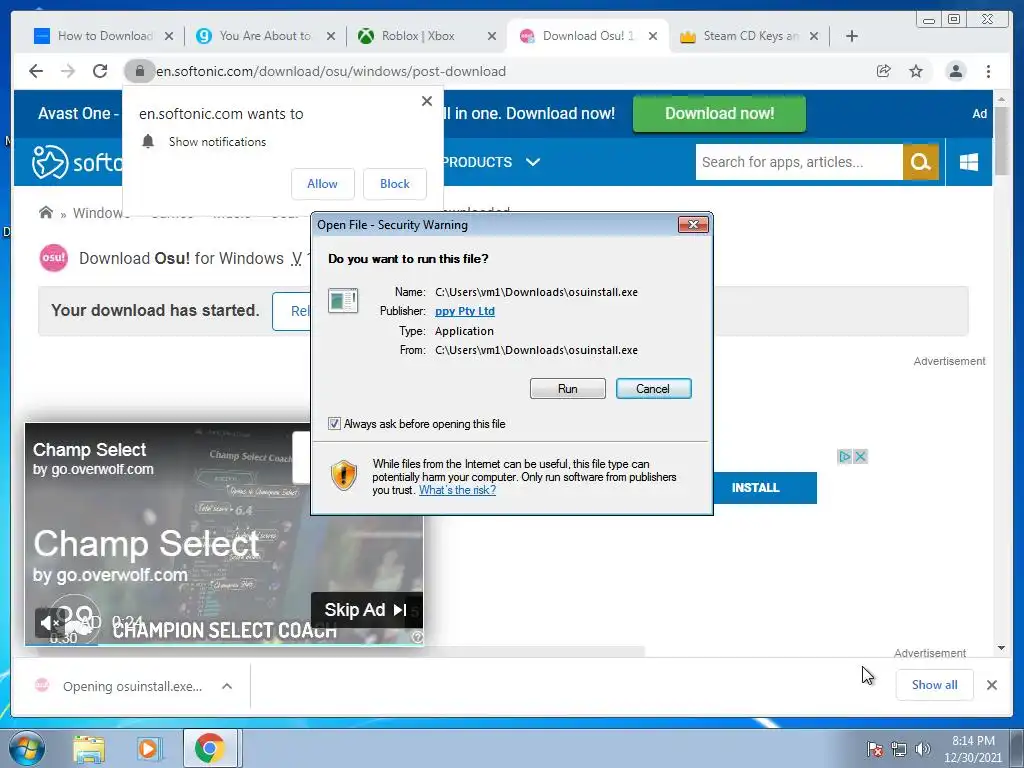Viewport: 1024px width, 768px height.
Task: Select the Windows platform icon
Action: [x=968, y=161]
